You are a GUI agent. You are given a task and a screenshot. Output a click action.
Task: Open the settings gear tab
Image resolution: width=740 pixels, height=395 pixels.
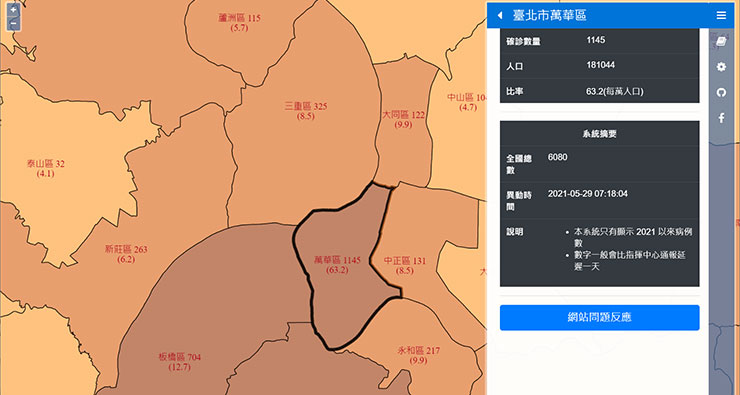tap(721, 67)
